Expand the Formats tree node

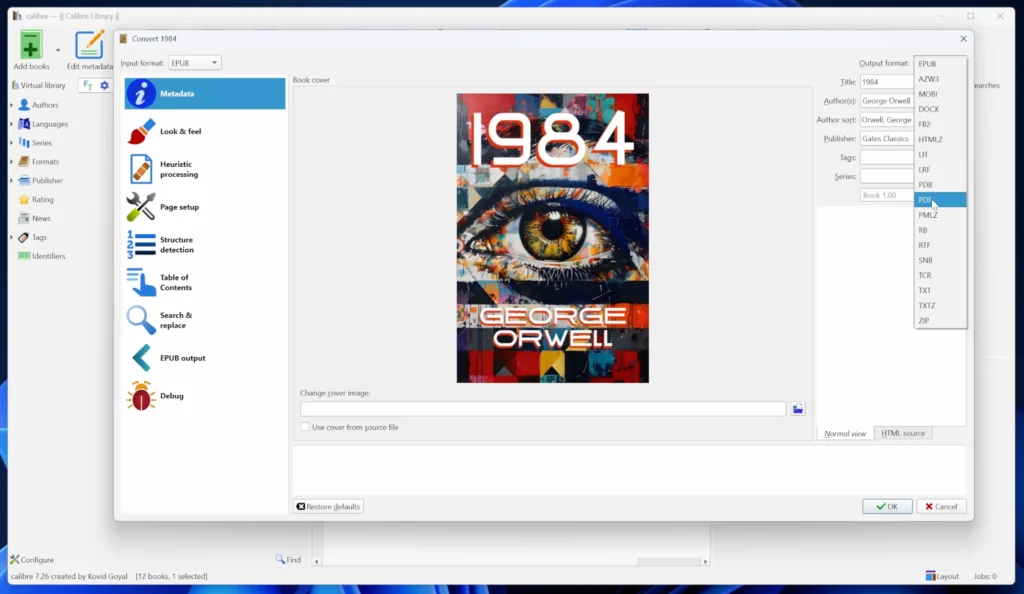11,161
